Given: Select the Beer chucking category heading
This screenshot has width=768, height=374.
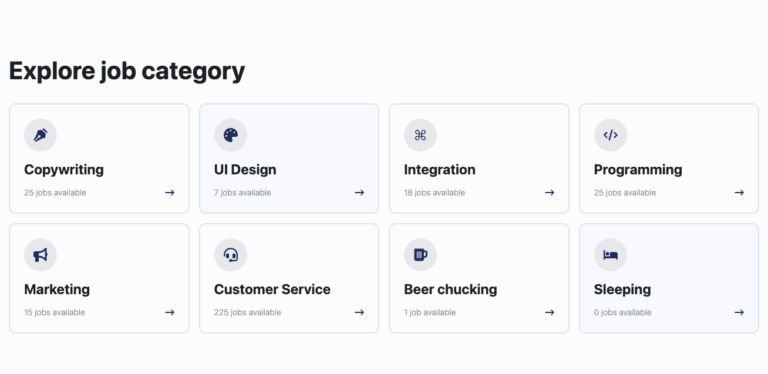Looking at the screenshot, I should point(450,289).
